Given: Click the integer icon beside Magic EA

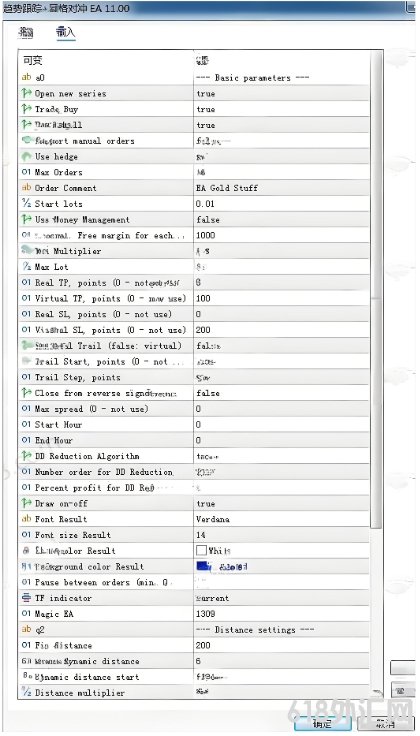Looking at the screenshot, I should coord(26,613).
